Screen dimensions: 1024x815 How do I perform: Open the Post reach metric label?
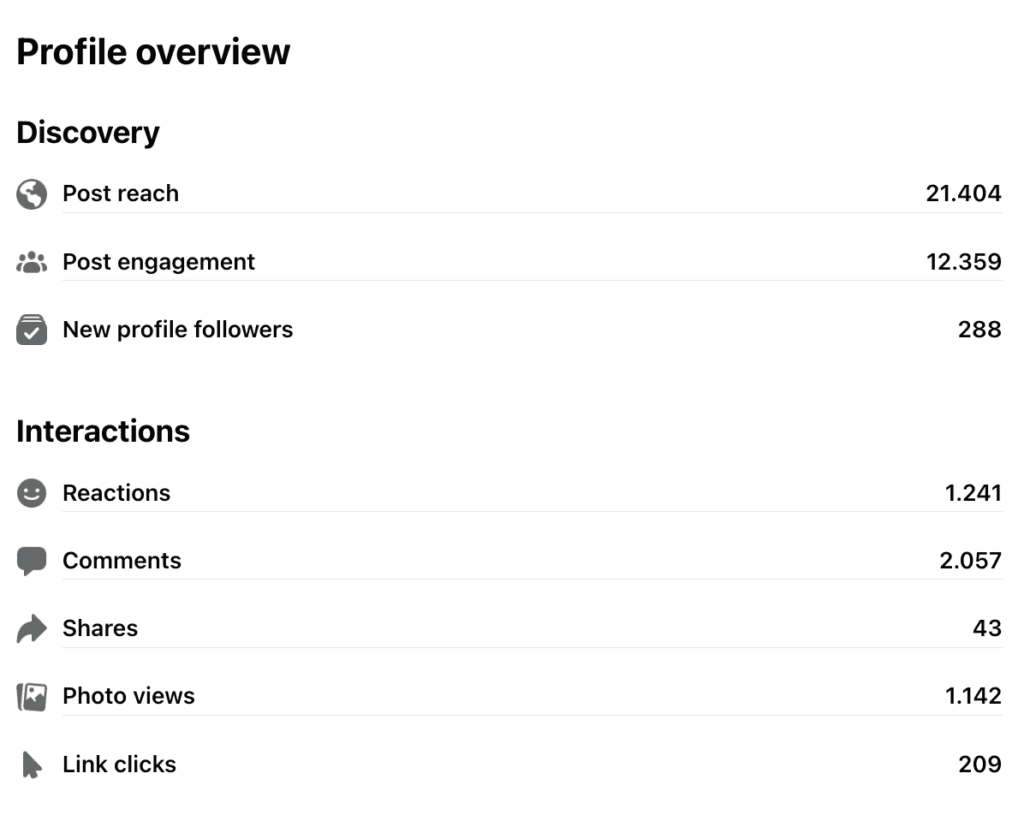(121, 193)
